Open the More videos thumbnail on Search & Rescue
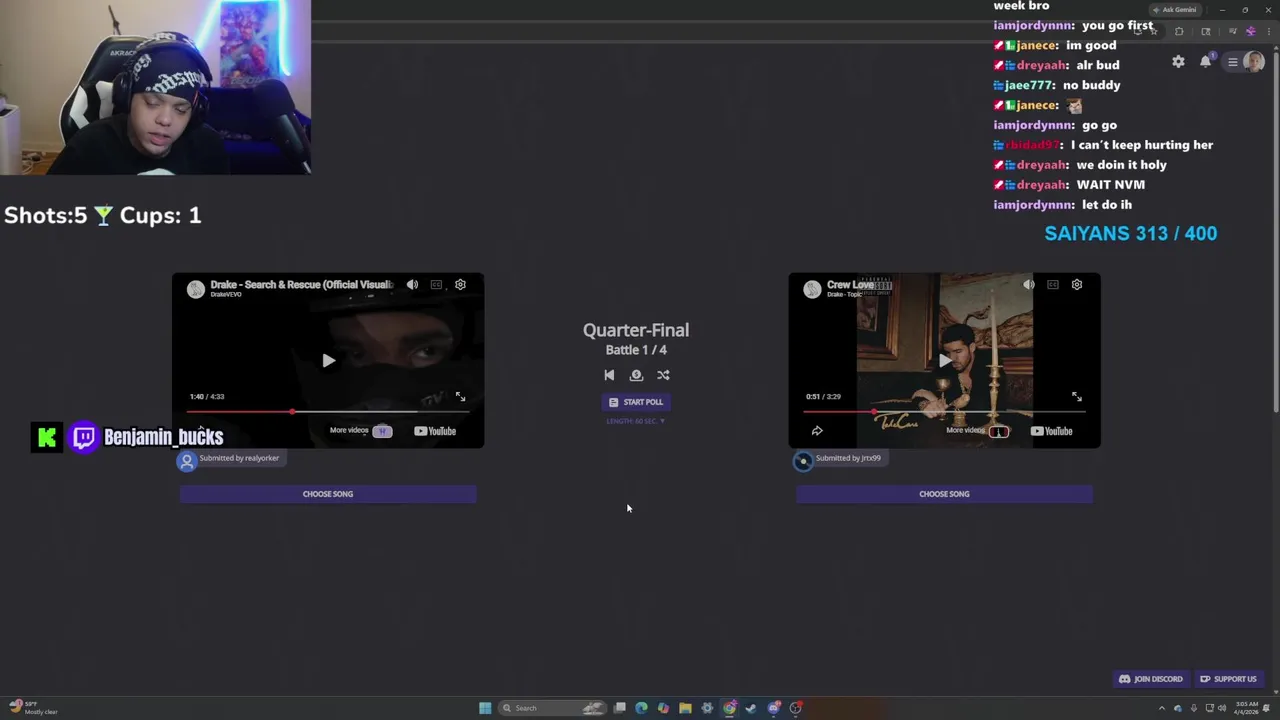Viewport: 1280px width, 720px height. point(382,431)
